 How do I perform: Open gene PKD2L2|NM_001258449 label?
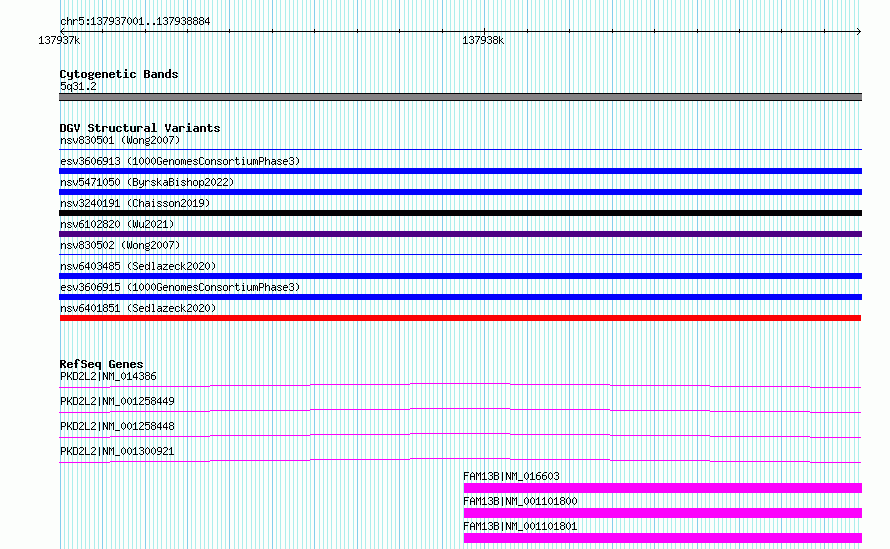(117, 401)
